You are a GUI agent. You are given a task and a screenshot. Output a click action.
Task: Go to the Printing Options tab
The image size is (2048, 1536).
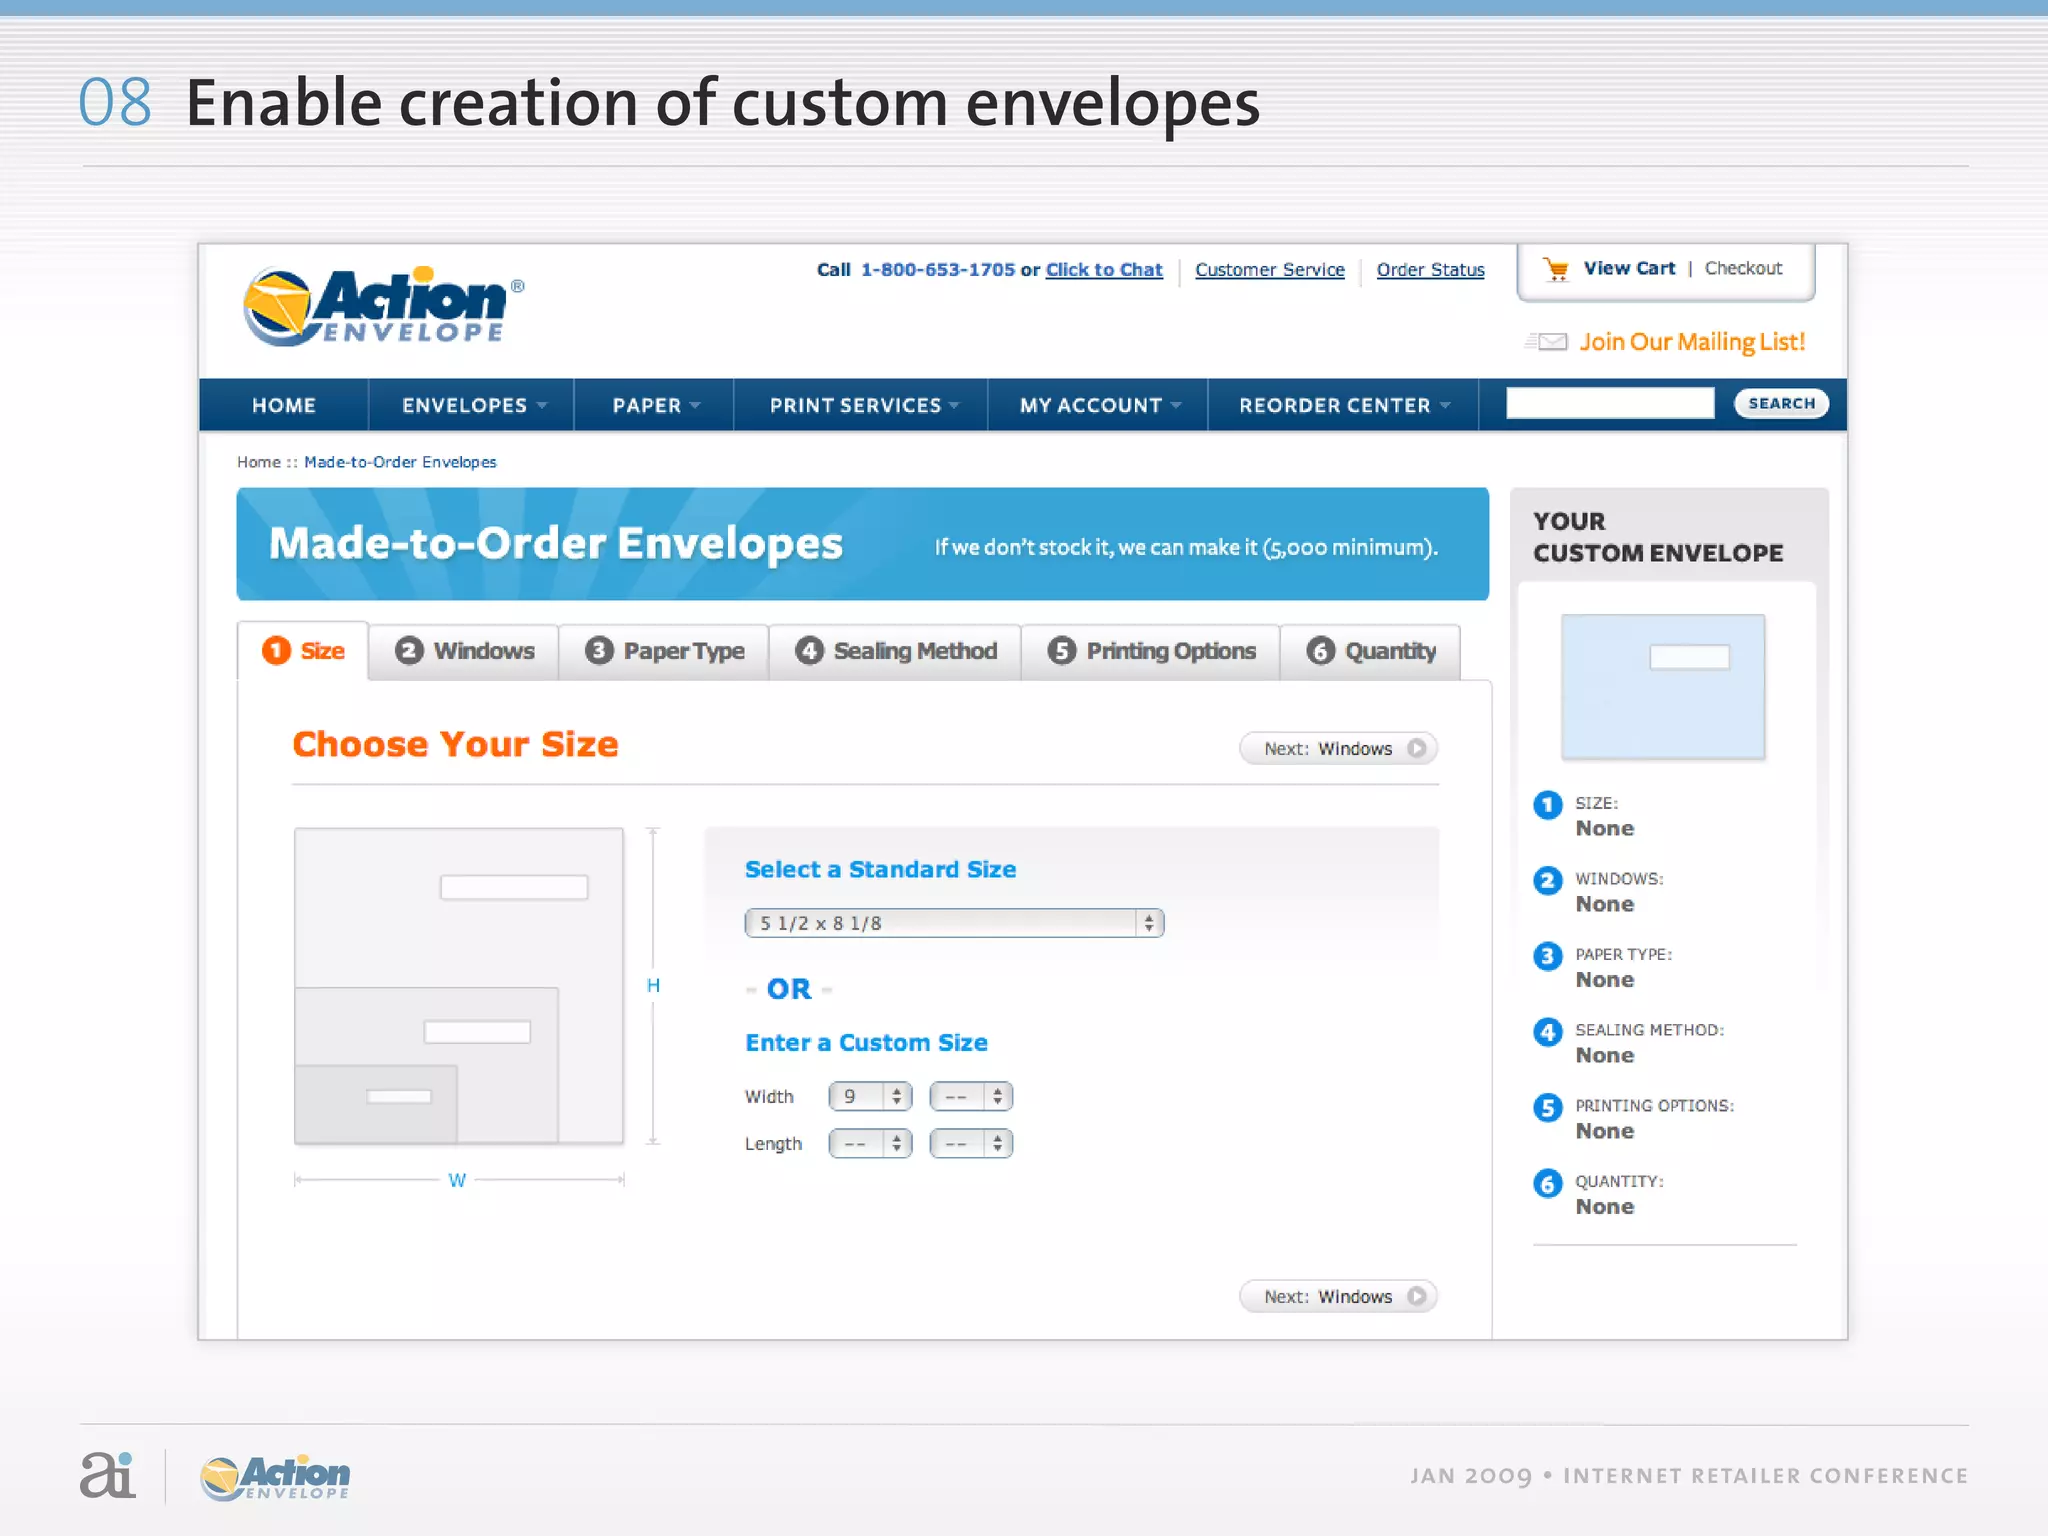click(1151, 652)
